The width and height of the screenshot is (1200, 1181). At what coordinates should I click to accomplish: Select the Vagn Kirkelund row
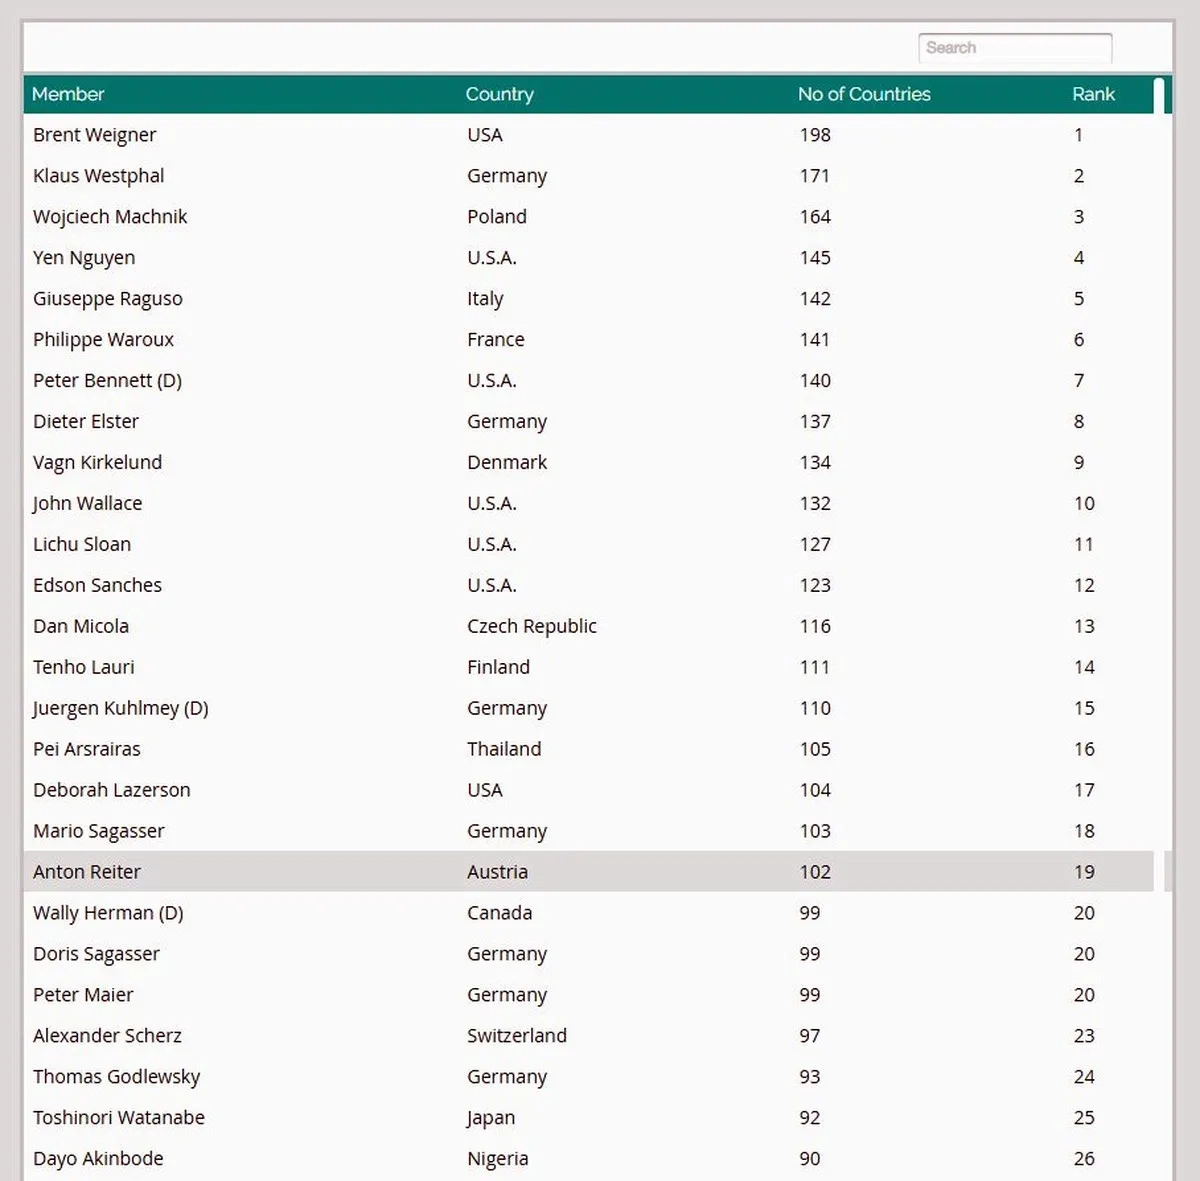point(97,463)
